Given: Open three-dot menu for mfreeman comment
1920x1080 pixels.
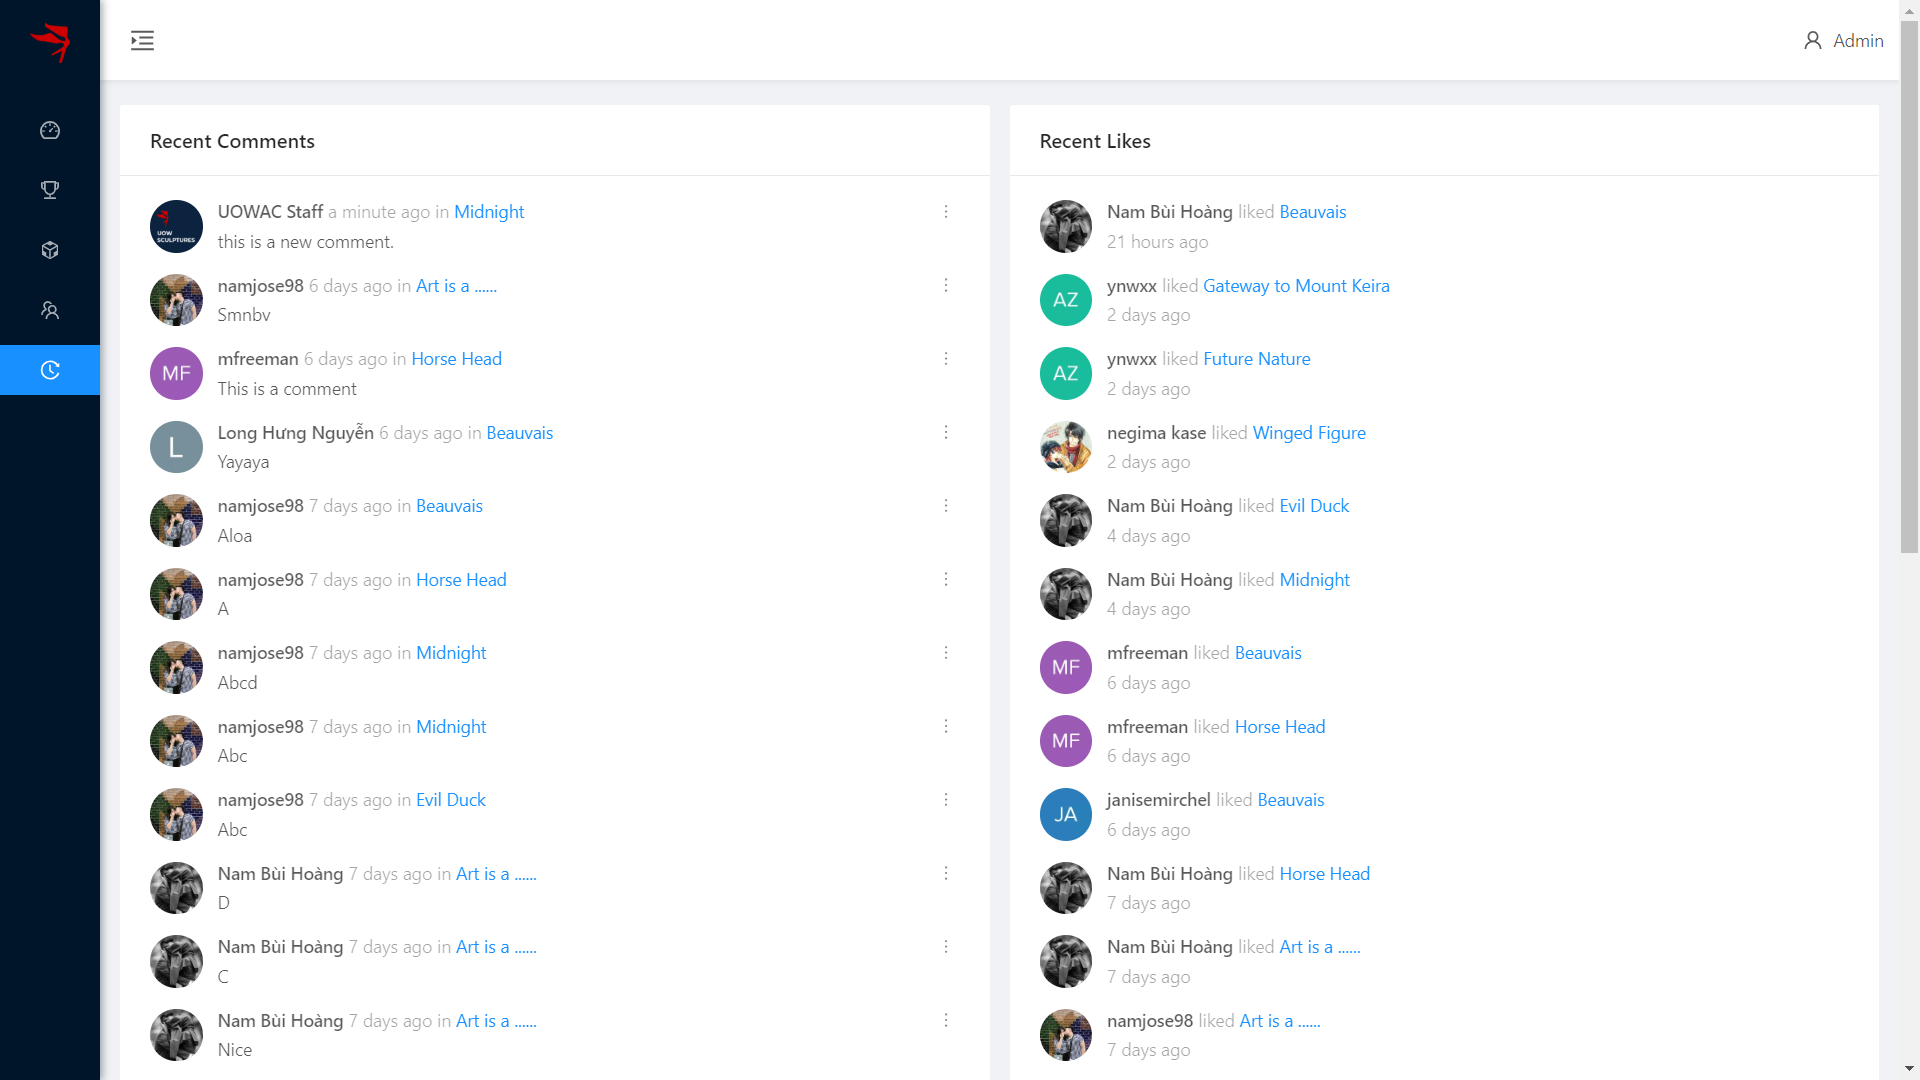Looking at the screenshot, I should pyautogui.click(x=945, y=359).
